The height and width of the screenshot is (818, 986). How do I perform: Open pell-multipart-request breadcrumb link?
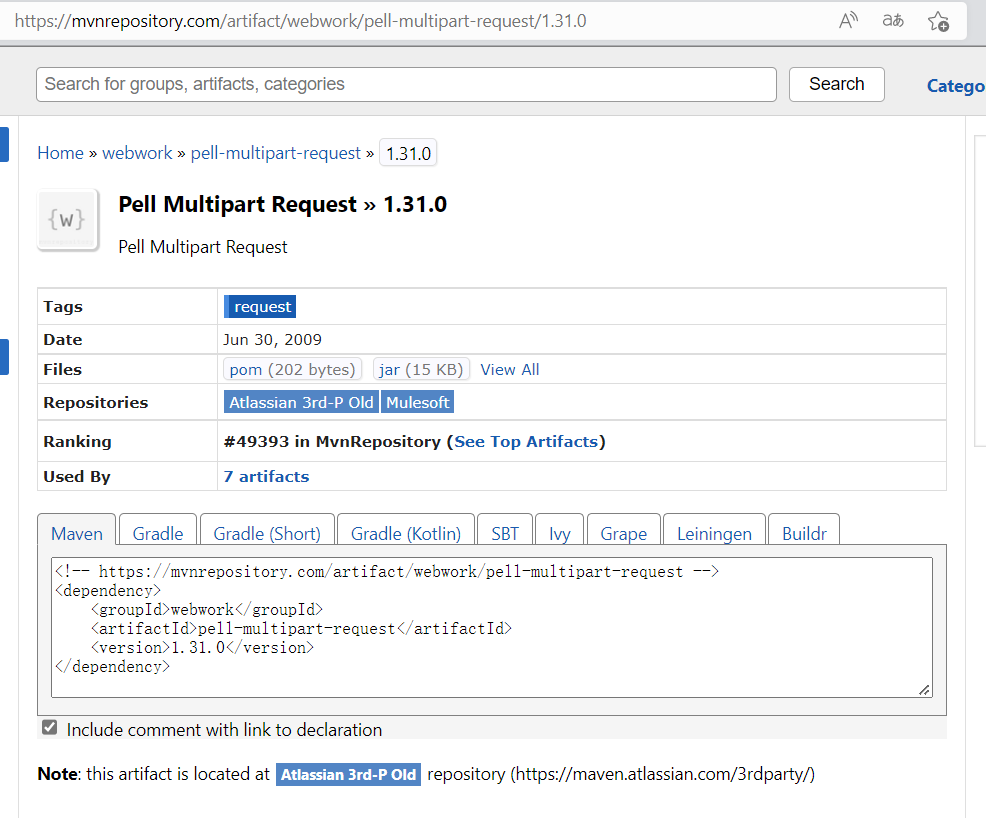275,153
